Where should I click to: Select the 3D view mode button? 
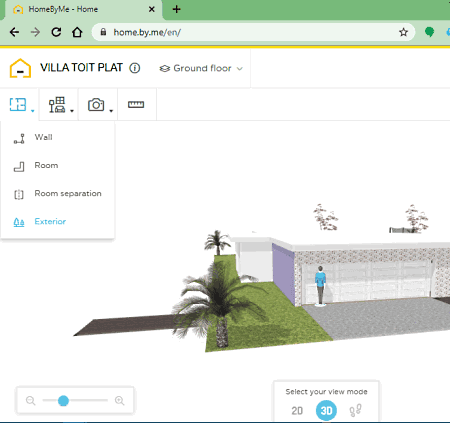pyautogui.click(x=326, y=410)
